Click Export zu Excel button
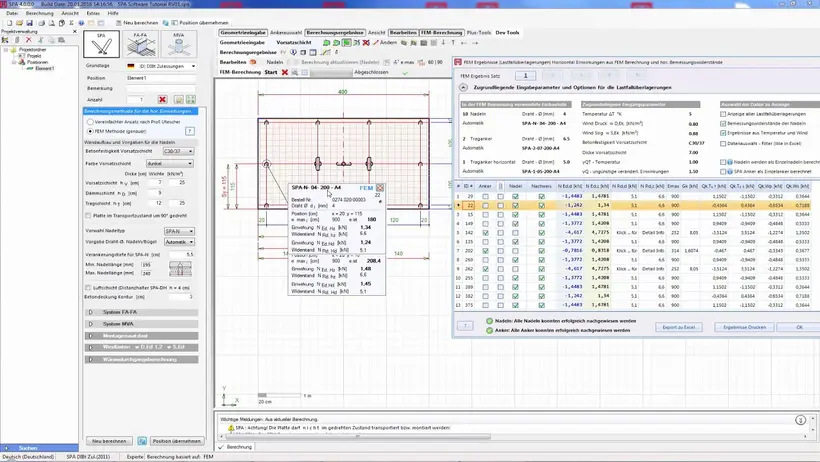 pyautogui.click(x=679, y=327)
